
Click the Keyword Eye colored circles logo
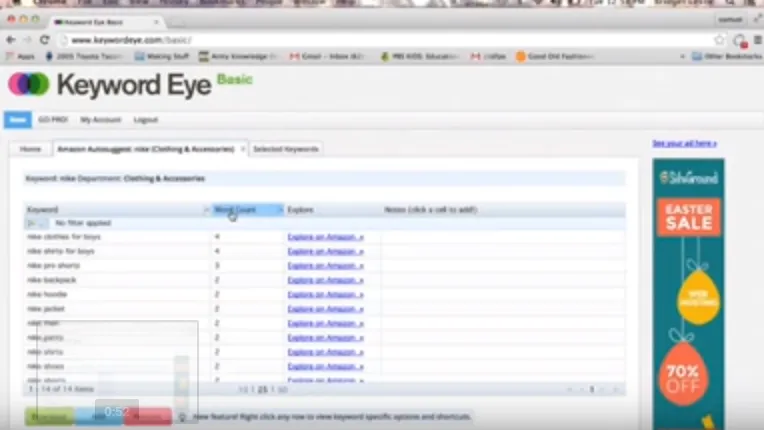click(x=29, y=84)
